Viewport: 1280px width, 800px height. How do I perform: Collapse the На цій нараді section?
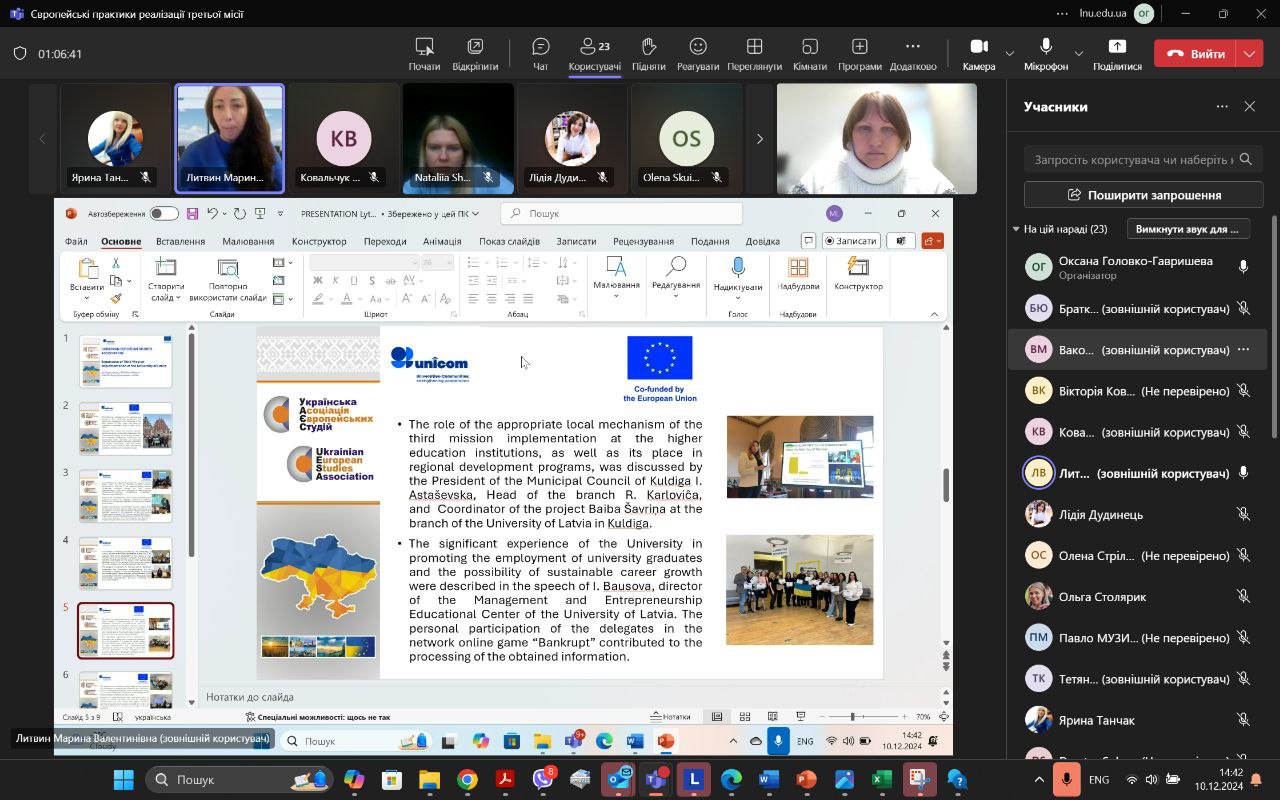pyautogui.click(x=1016, y=229)
